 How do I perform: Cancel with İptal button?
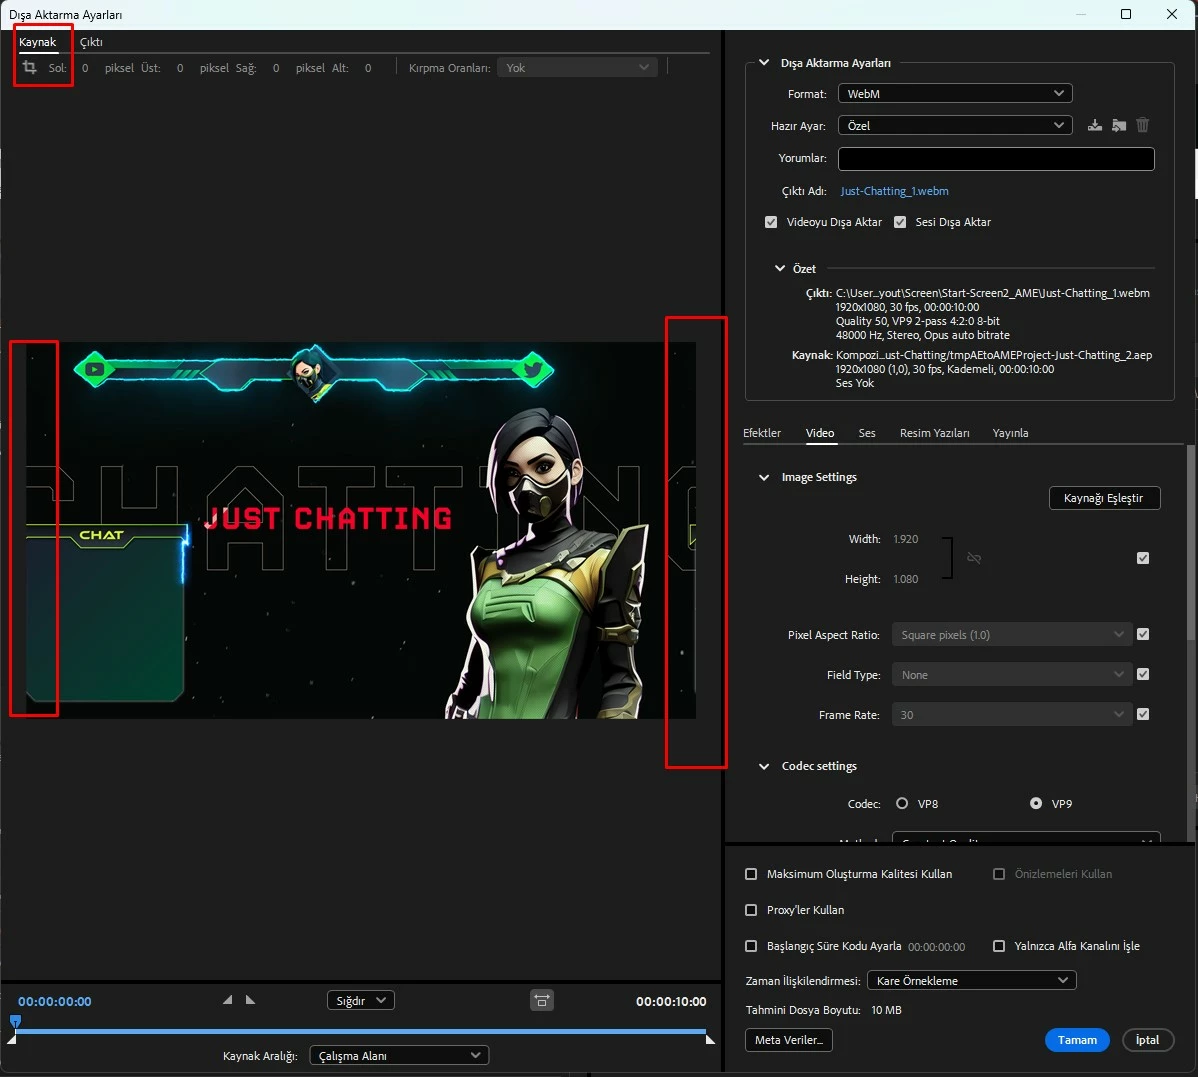tap(1148, 1040)
